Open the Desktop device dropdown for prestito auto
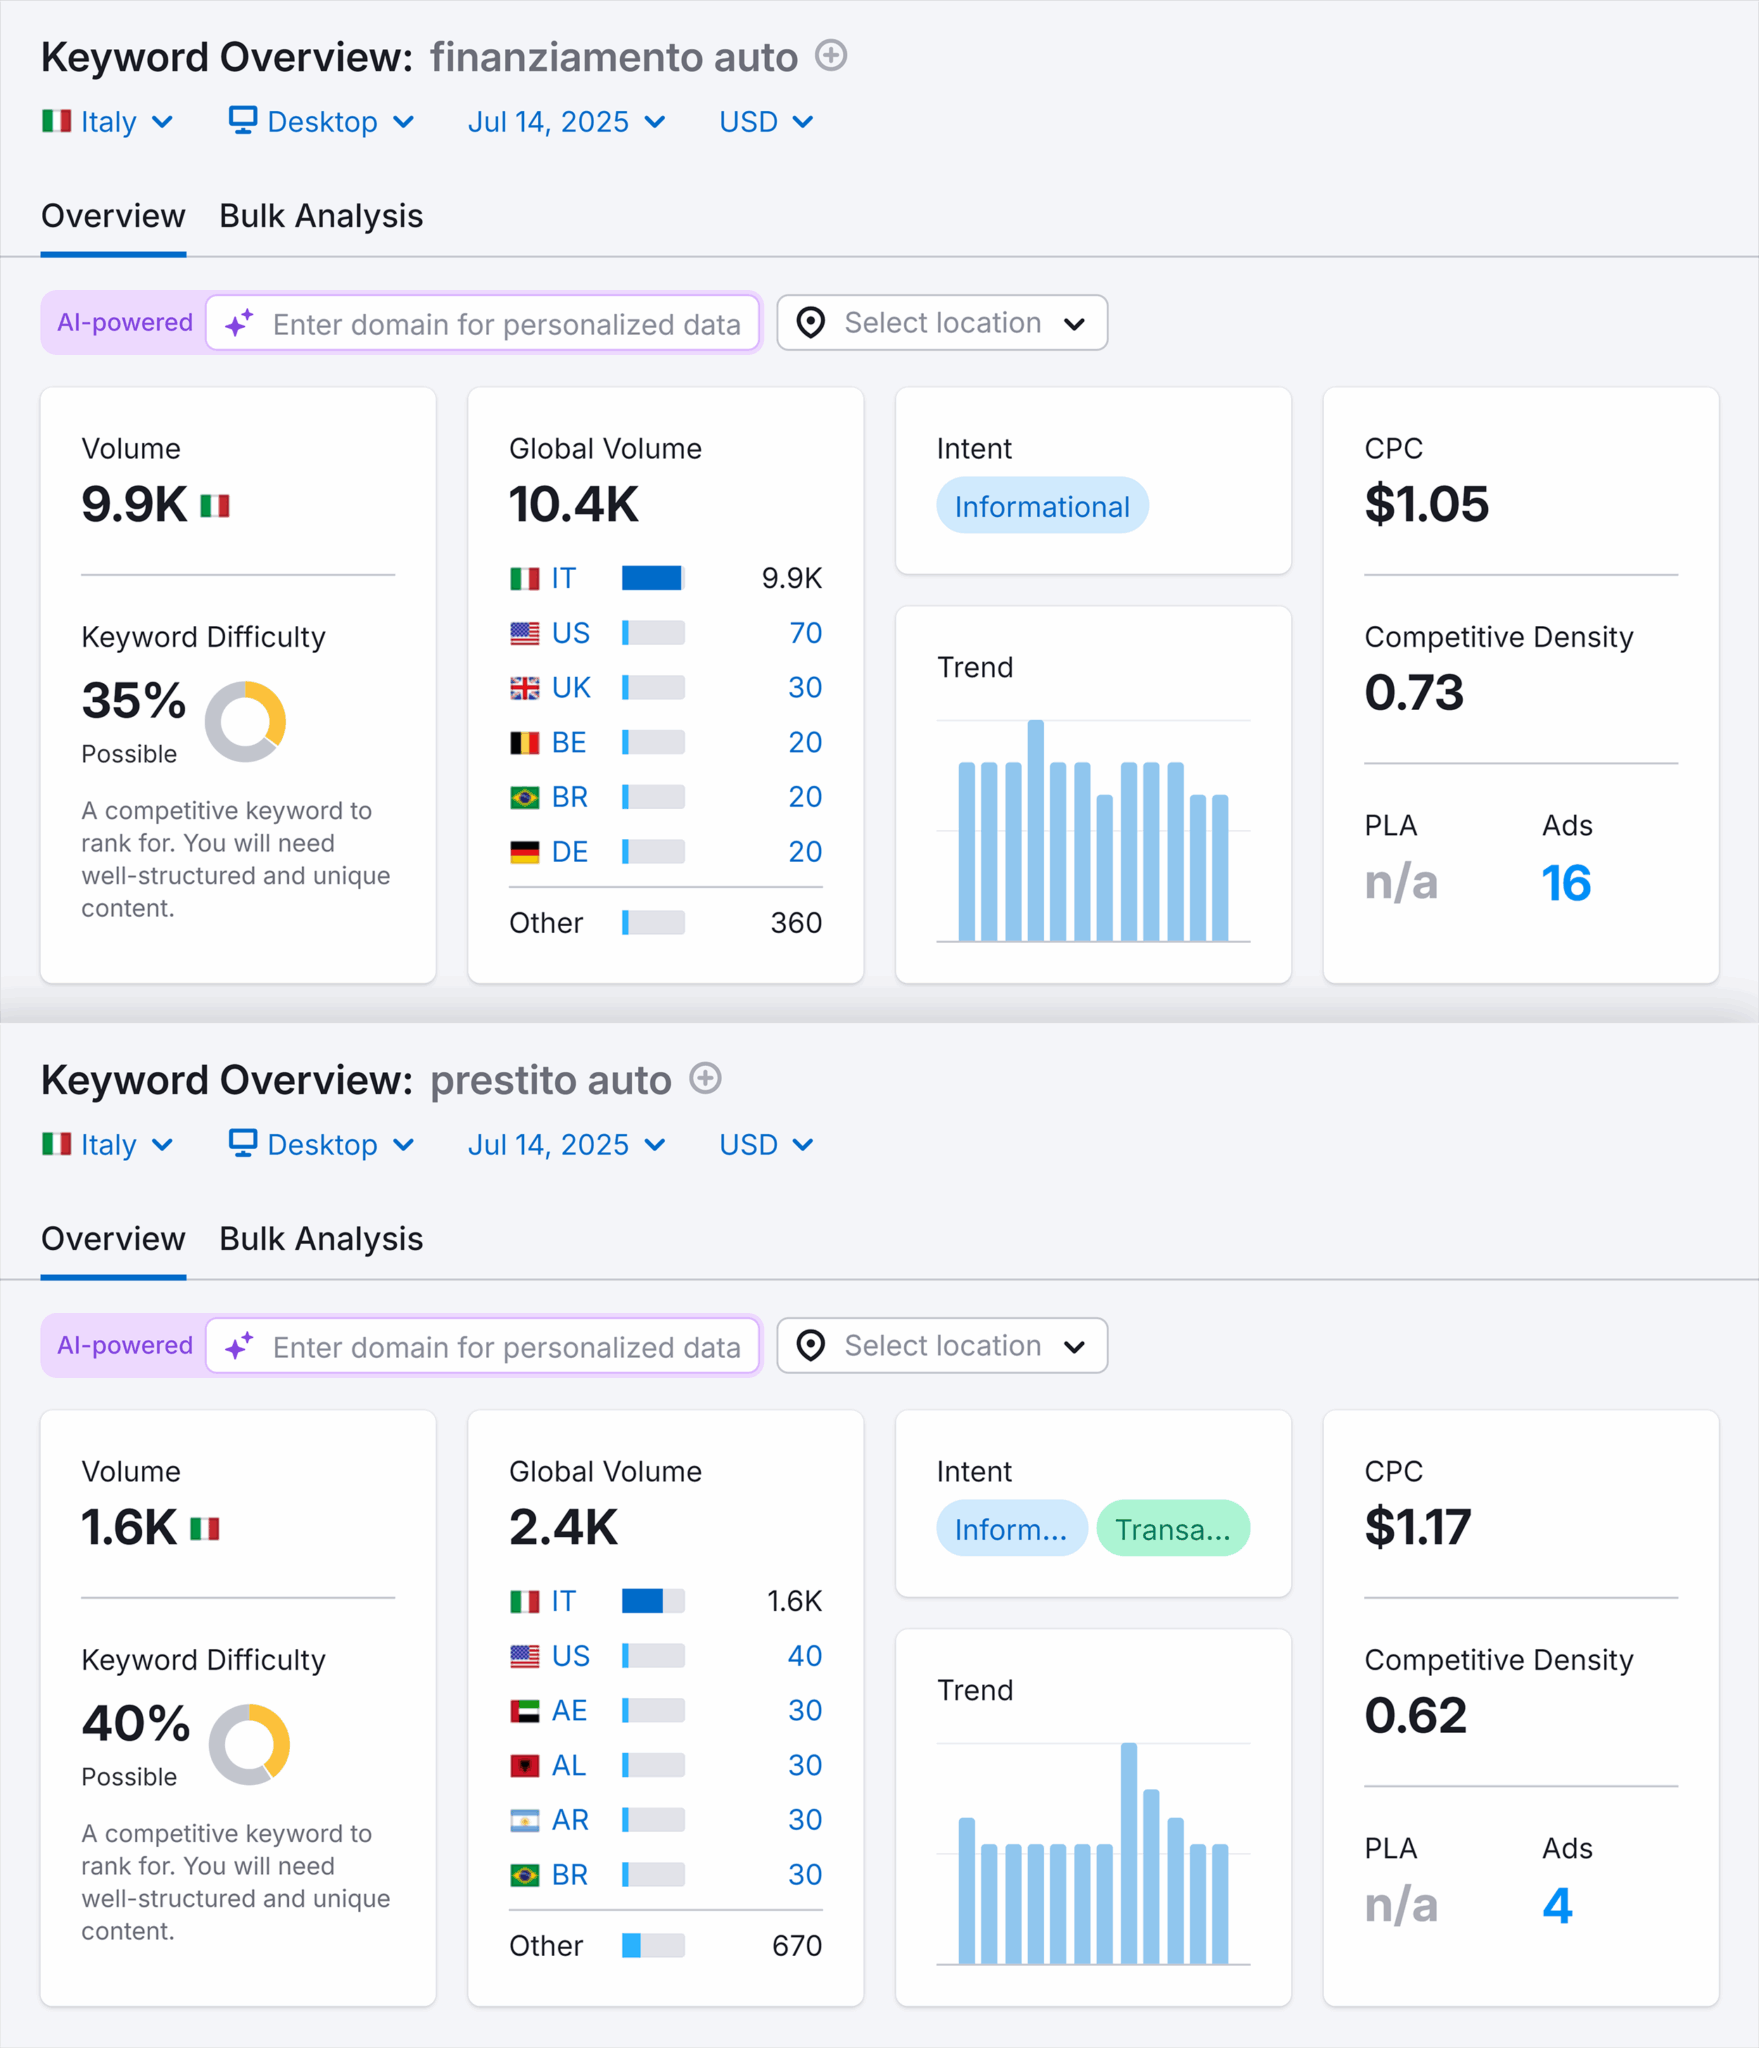 (321, 1145)
